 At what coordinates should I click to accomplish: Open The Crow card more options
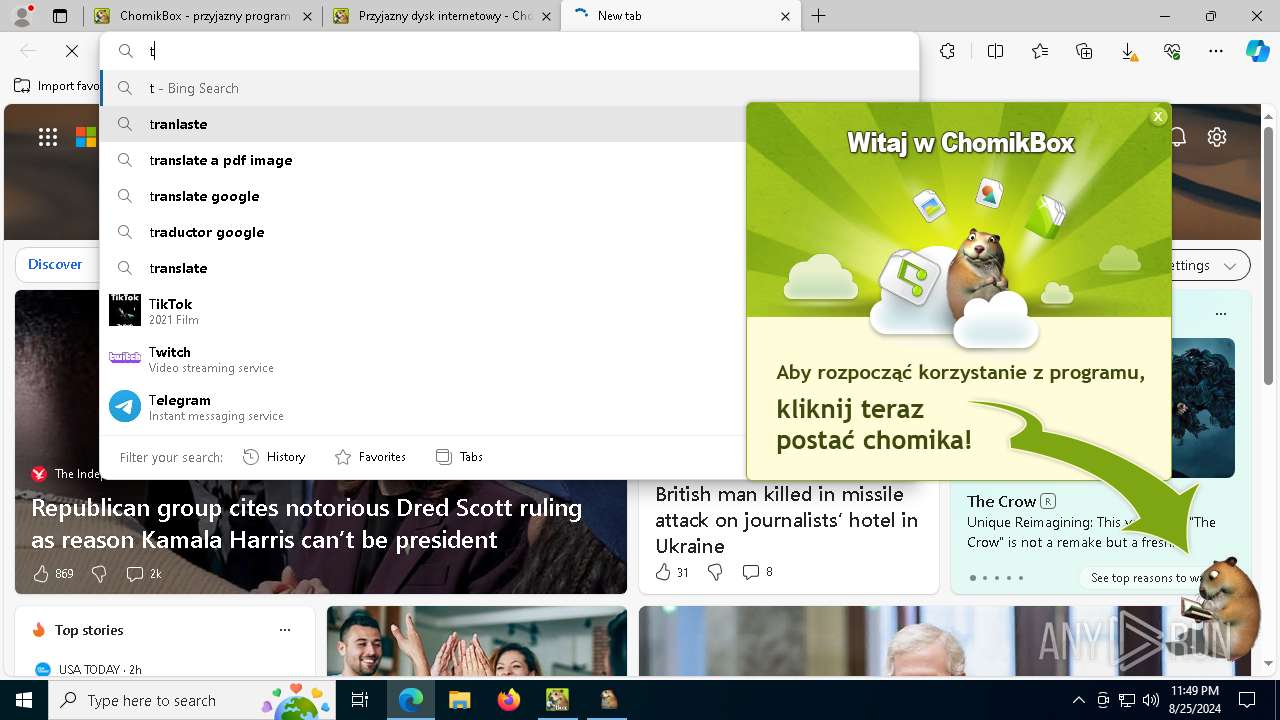pos(1220,314)
